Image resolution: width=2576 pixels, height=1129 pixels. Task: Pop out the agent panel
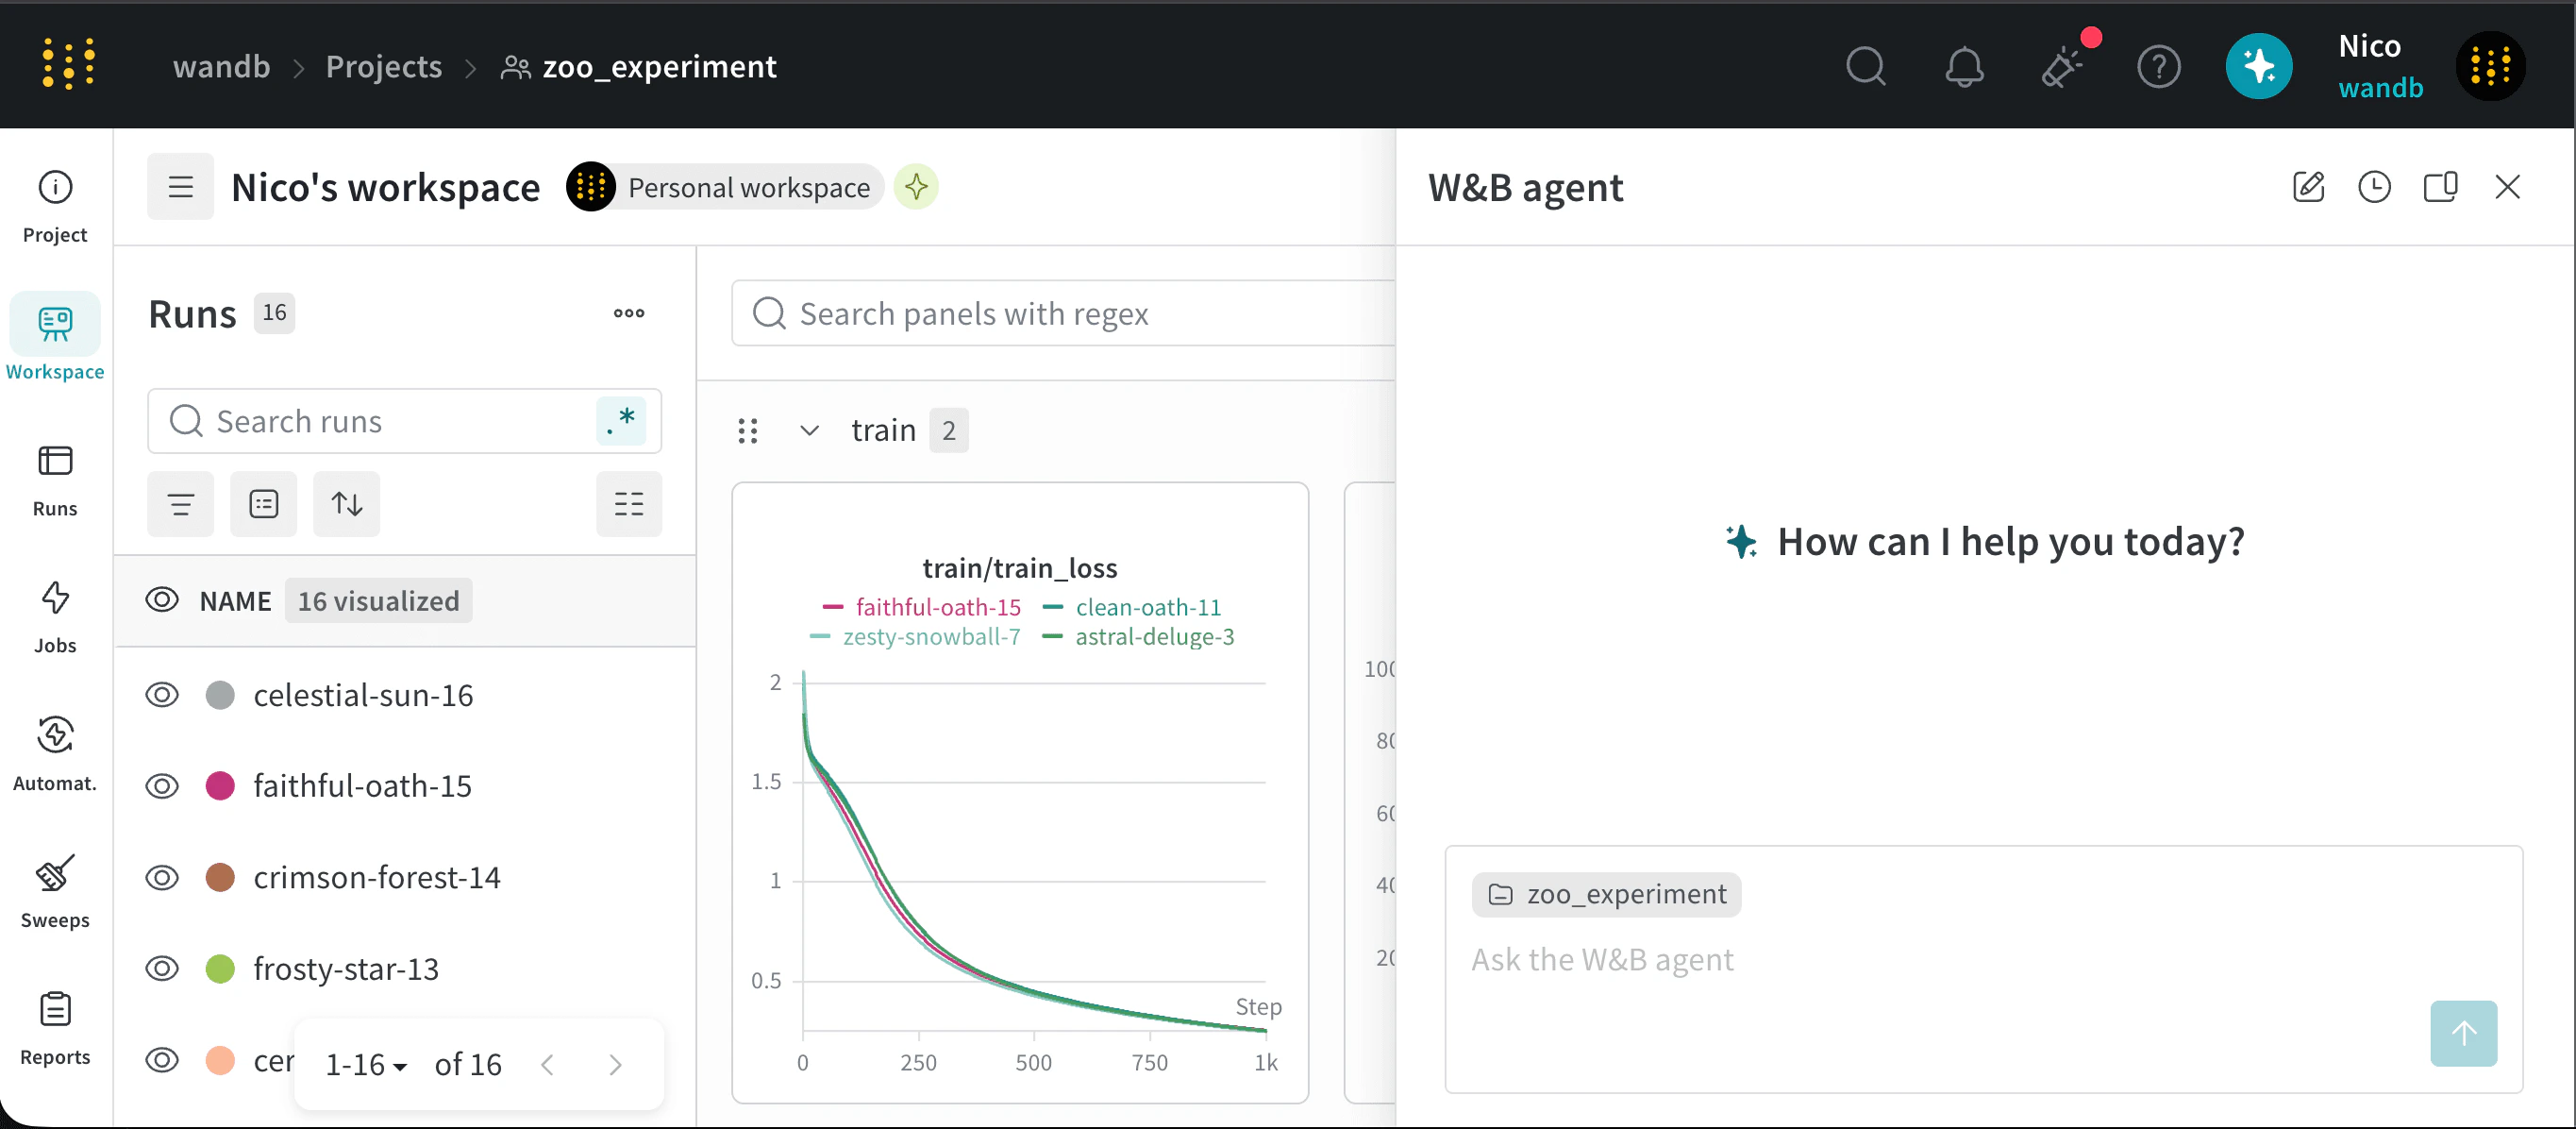pyautogui.click(x=2440, y=186)
